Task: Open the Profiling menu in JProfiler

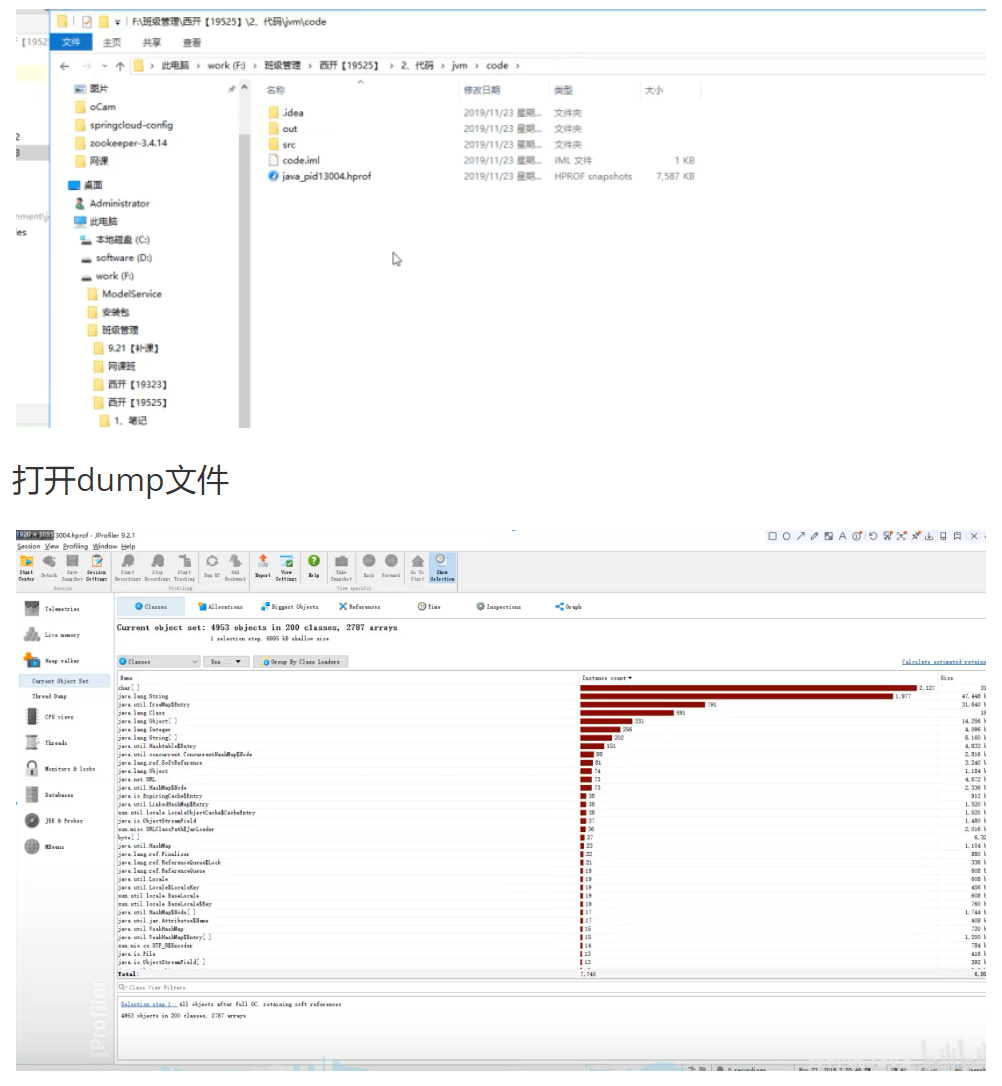Action: (x=75, y=546)
